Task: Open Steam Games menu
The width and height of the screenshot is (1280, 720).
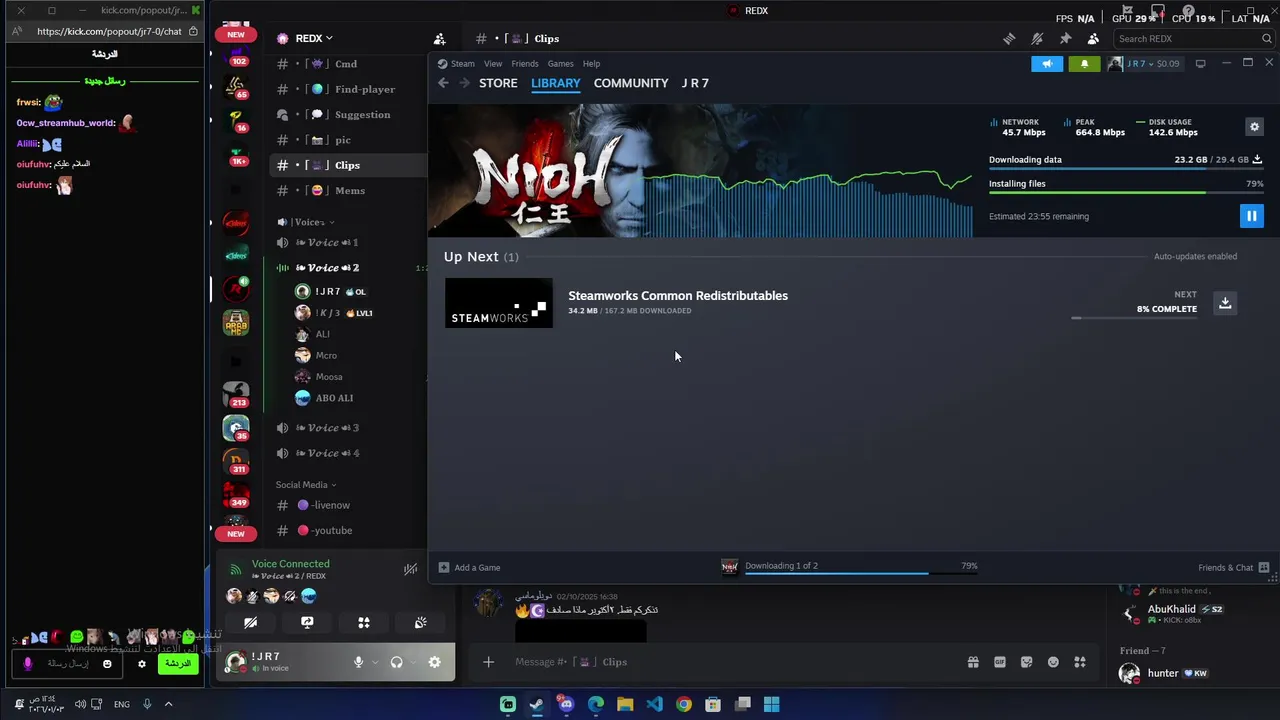Action: click(x=560, y=64)
